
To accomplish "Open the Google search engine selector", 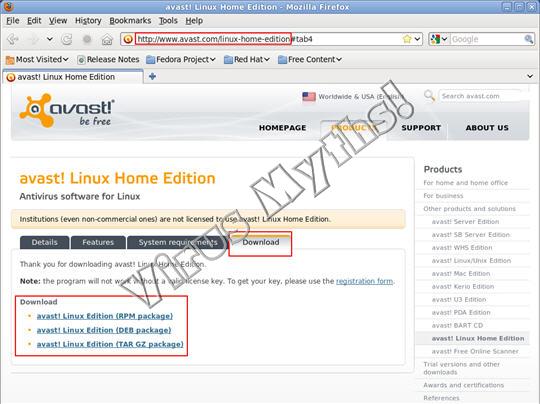I will (438, 39).
